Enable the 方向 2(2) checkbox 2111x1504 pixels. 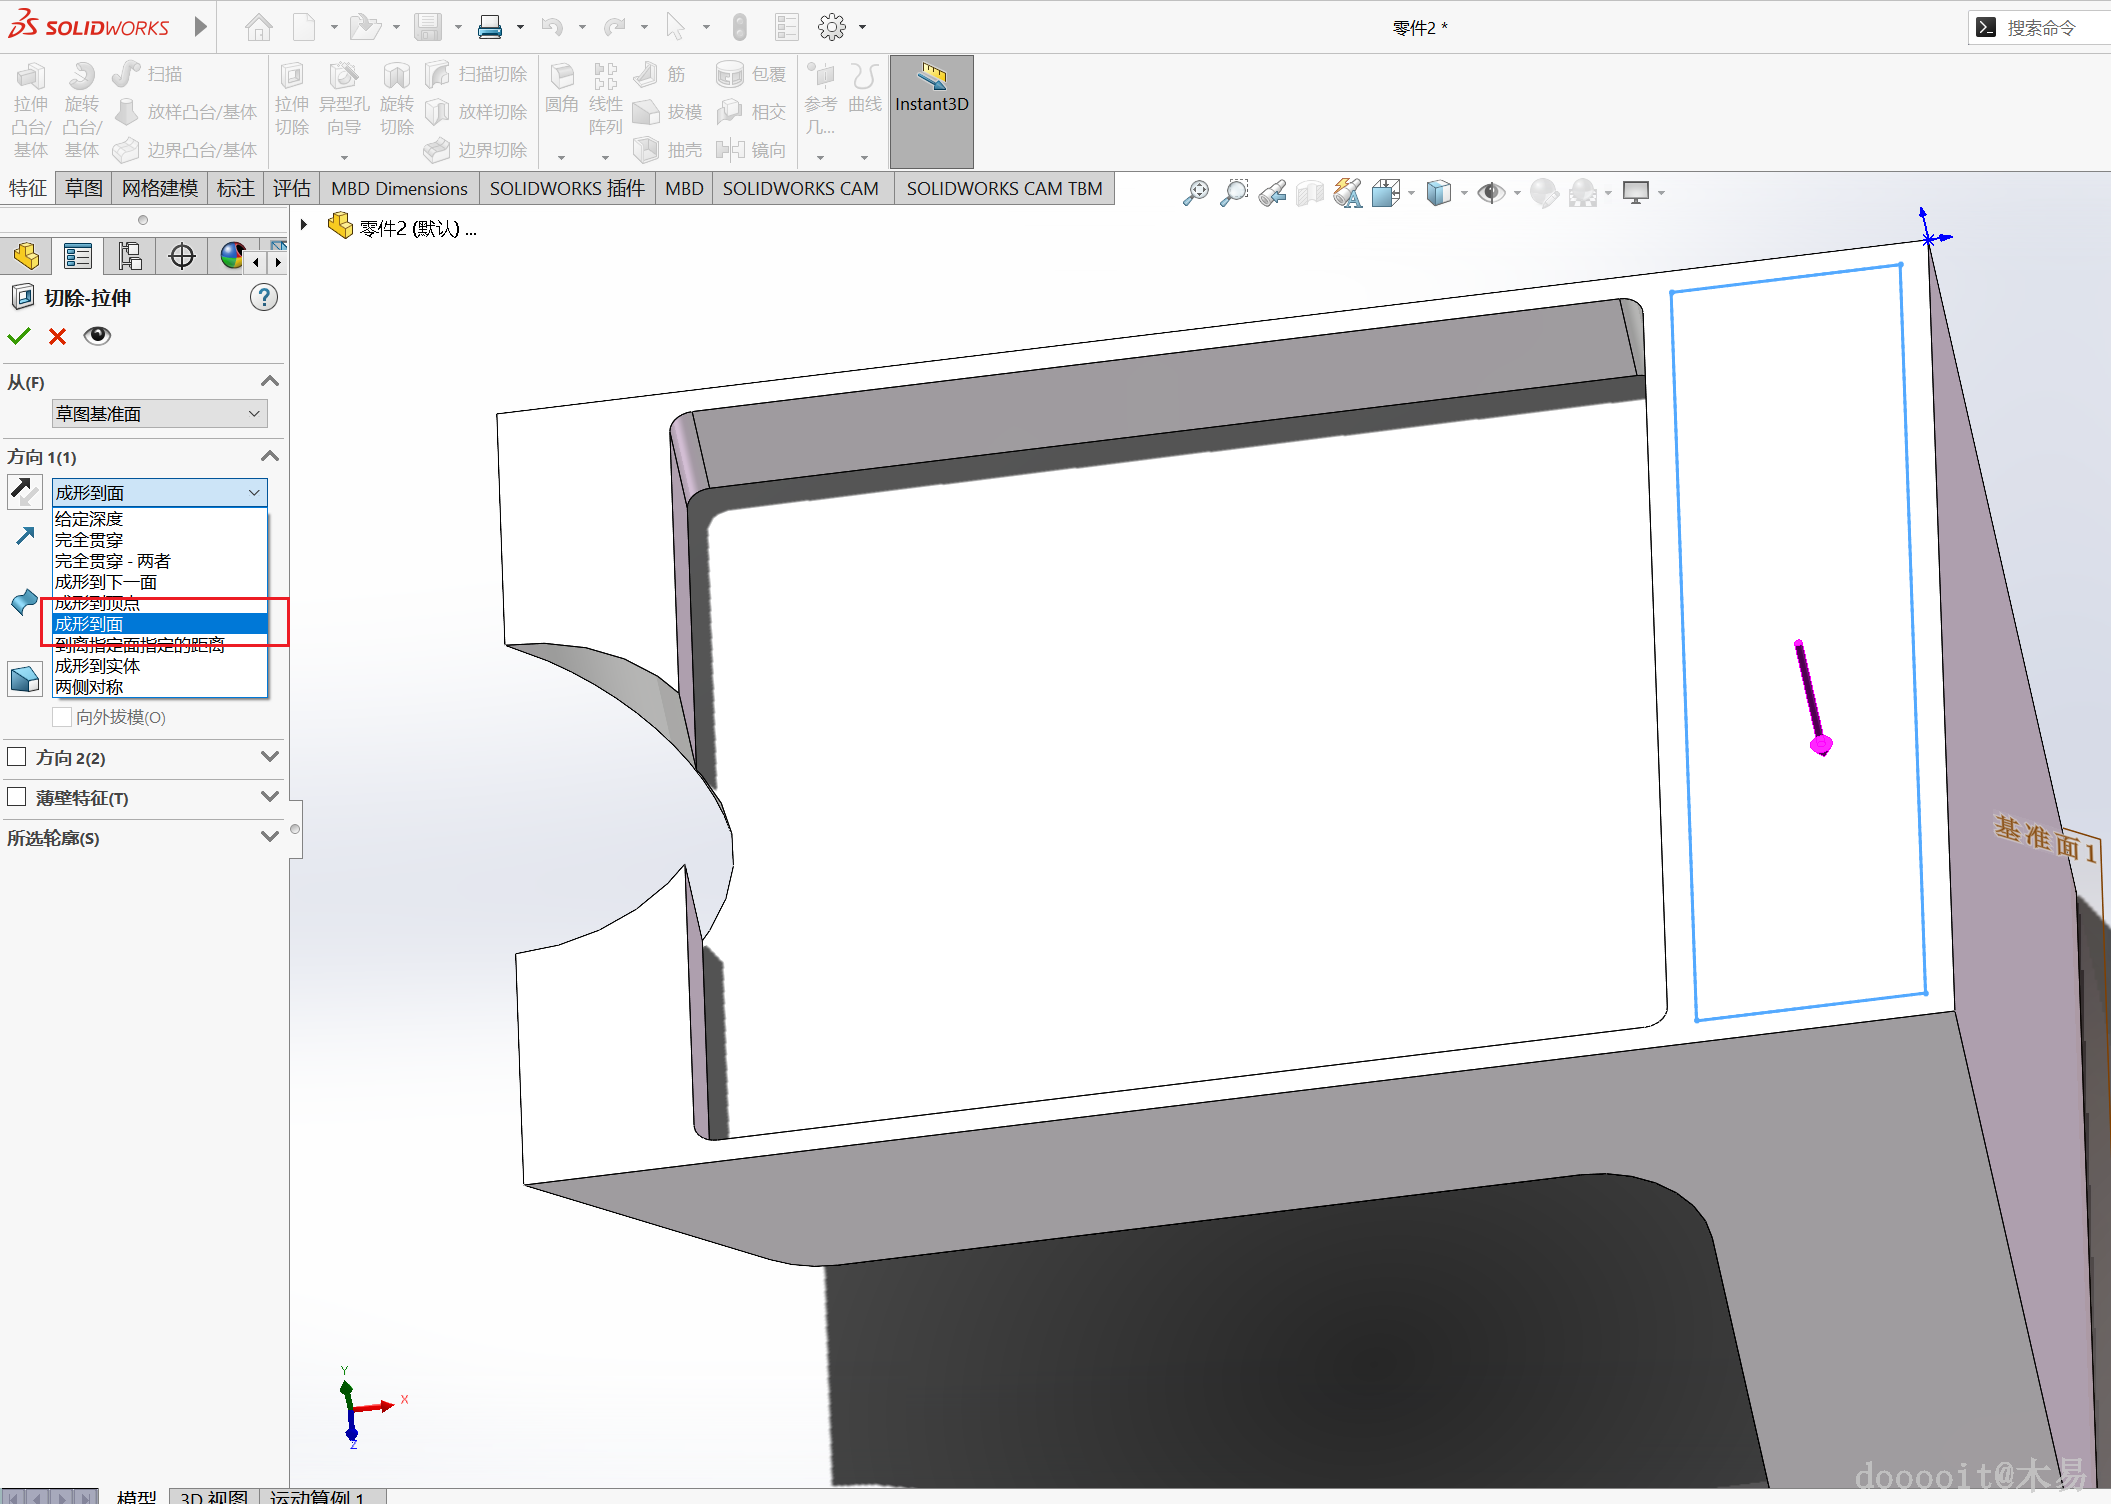(x=17, y=757)
